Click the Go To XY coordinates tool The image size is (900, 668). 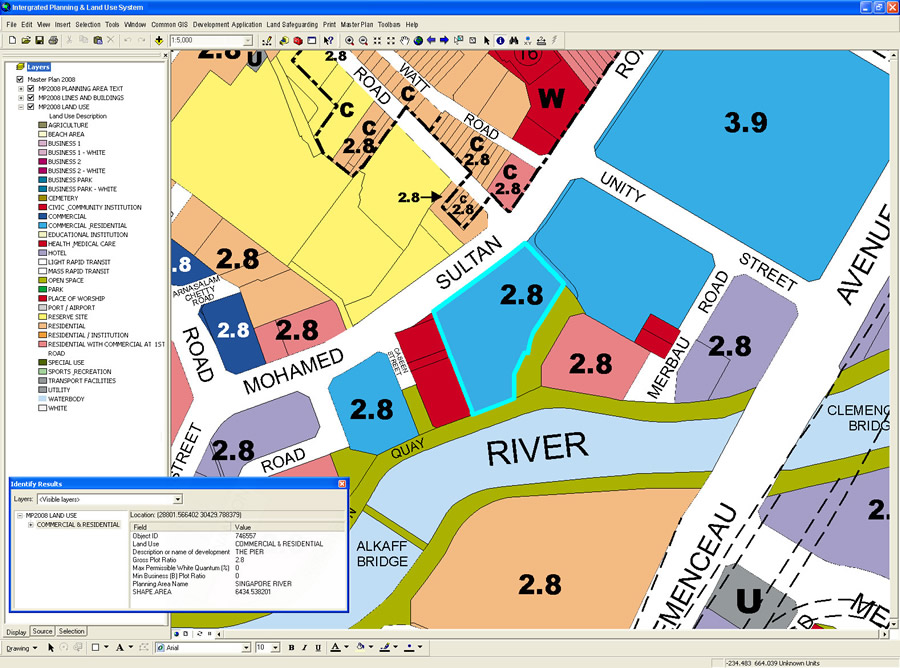527,41
